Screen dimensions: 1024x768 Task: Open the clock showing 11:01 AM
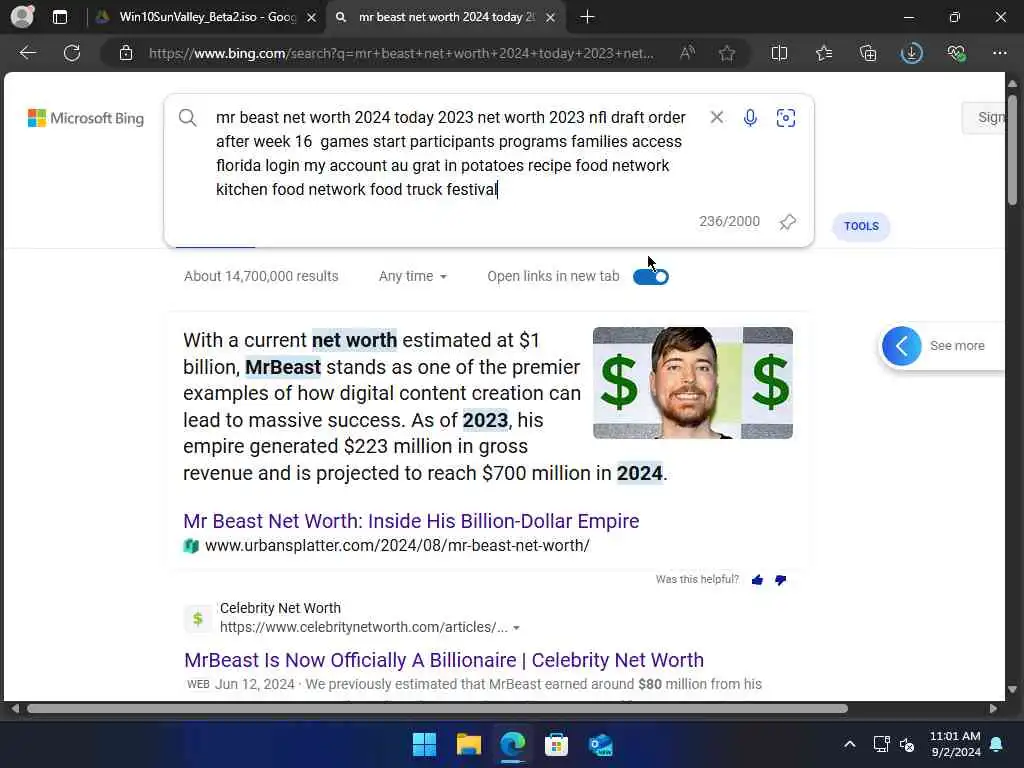click(955, 744)
